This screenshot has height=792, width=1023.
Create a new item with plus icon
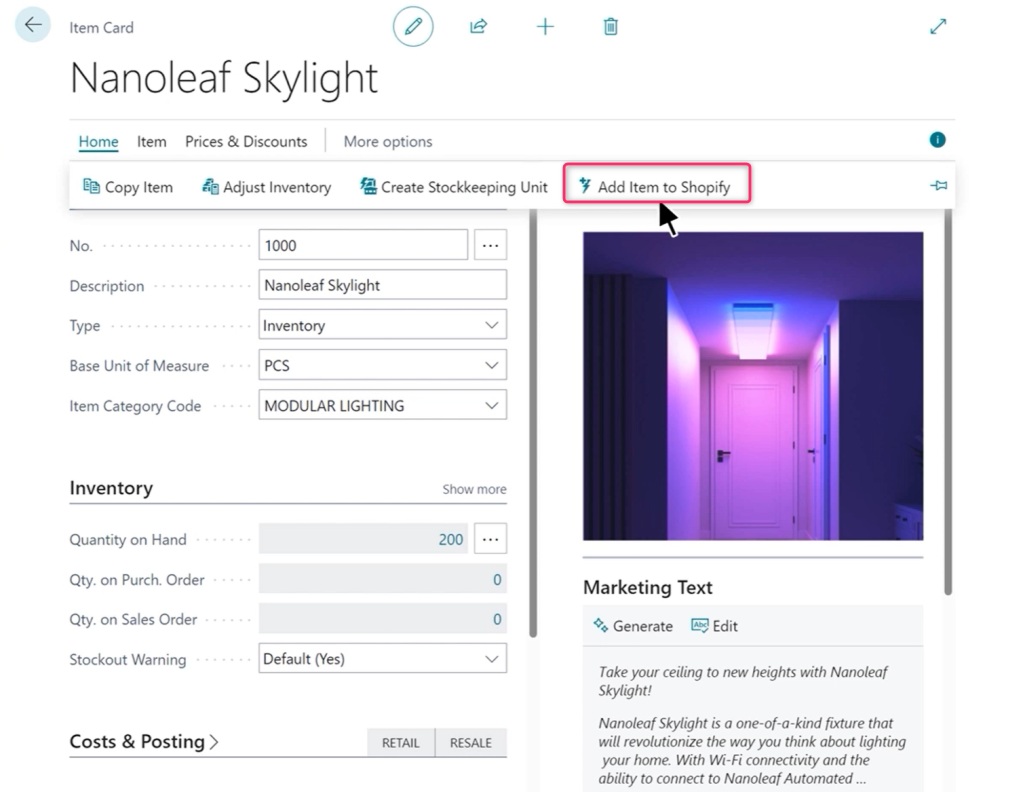point(545,27)
